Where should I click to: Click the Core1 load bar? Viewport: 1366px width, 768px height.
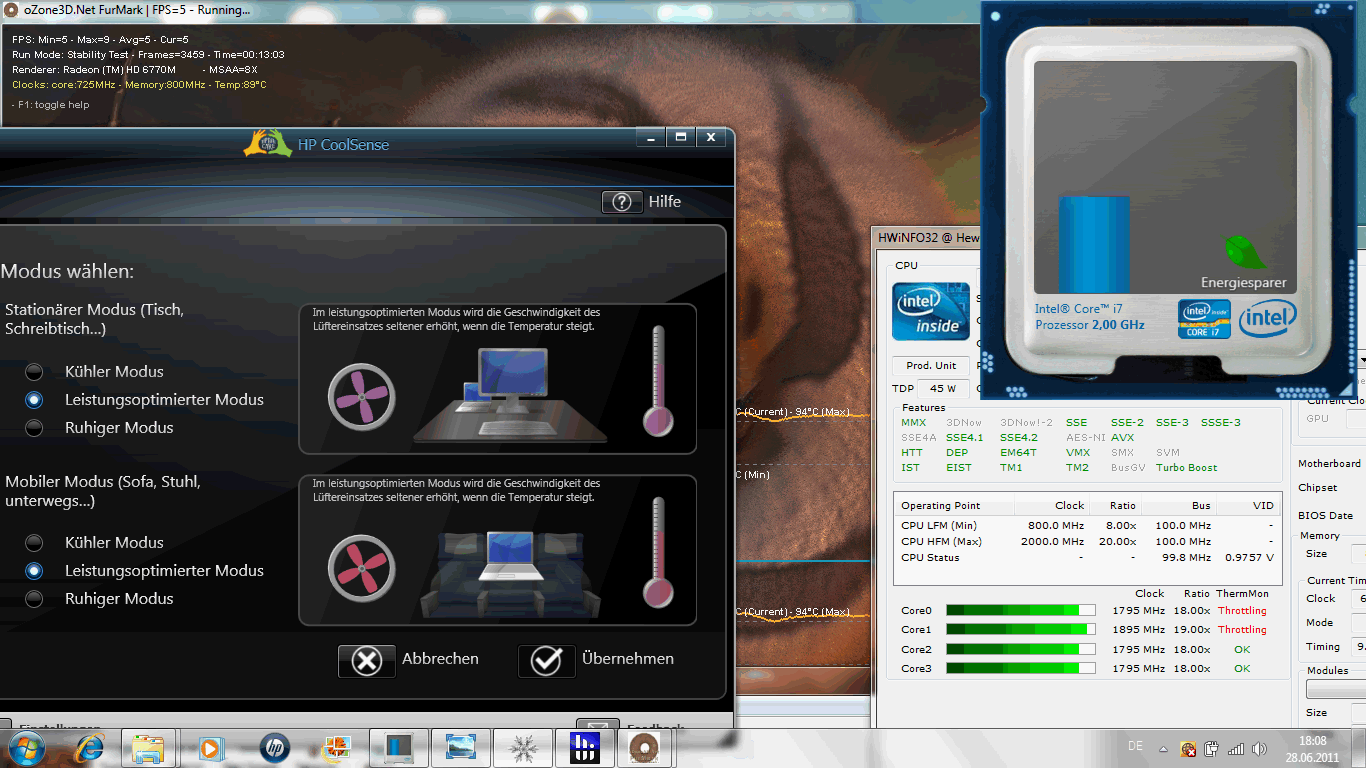pyautogui.click(x=1020, y=629)
